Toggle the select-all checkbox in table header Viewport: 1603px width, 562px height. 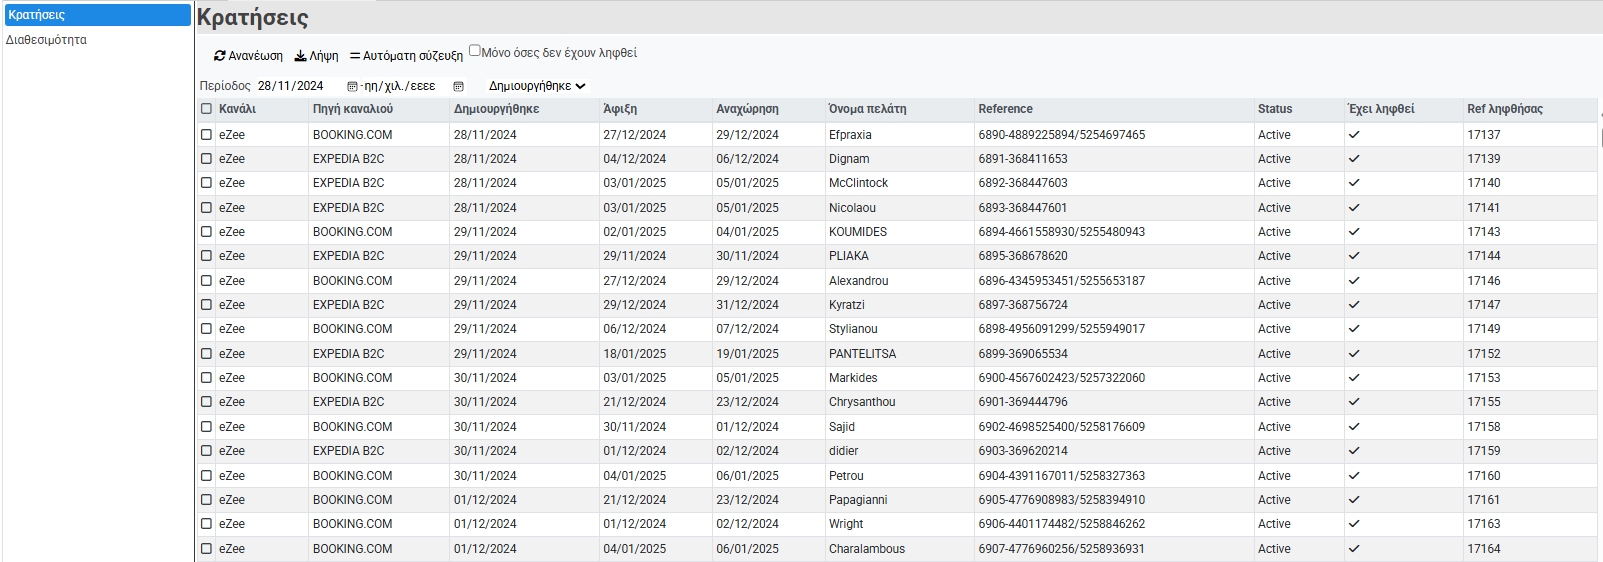(206, 109)
